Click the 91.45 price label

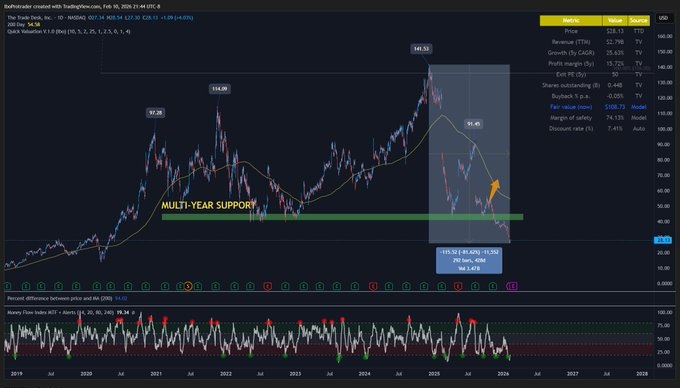click(474, 124)
